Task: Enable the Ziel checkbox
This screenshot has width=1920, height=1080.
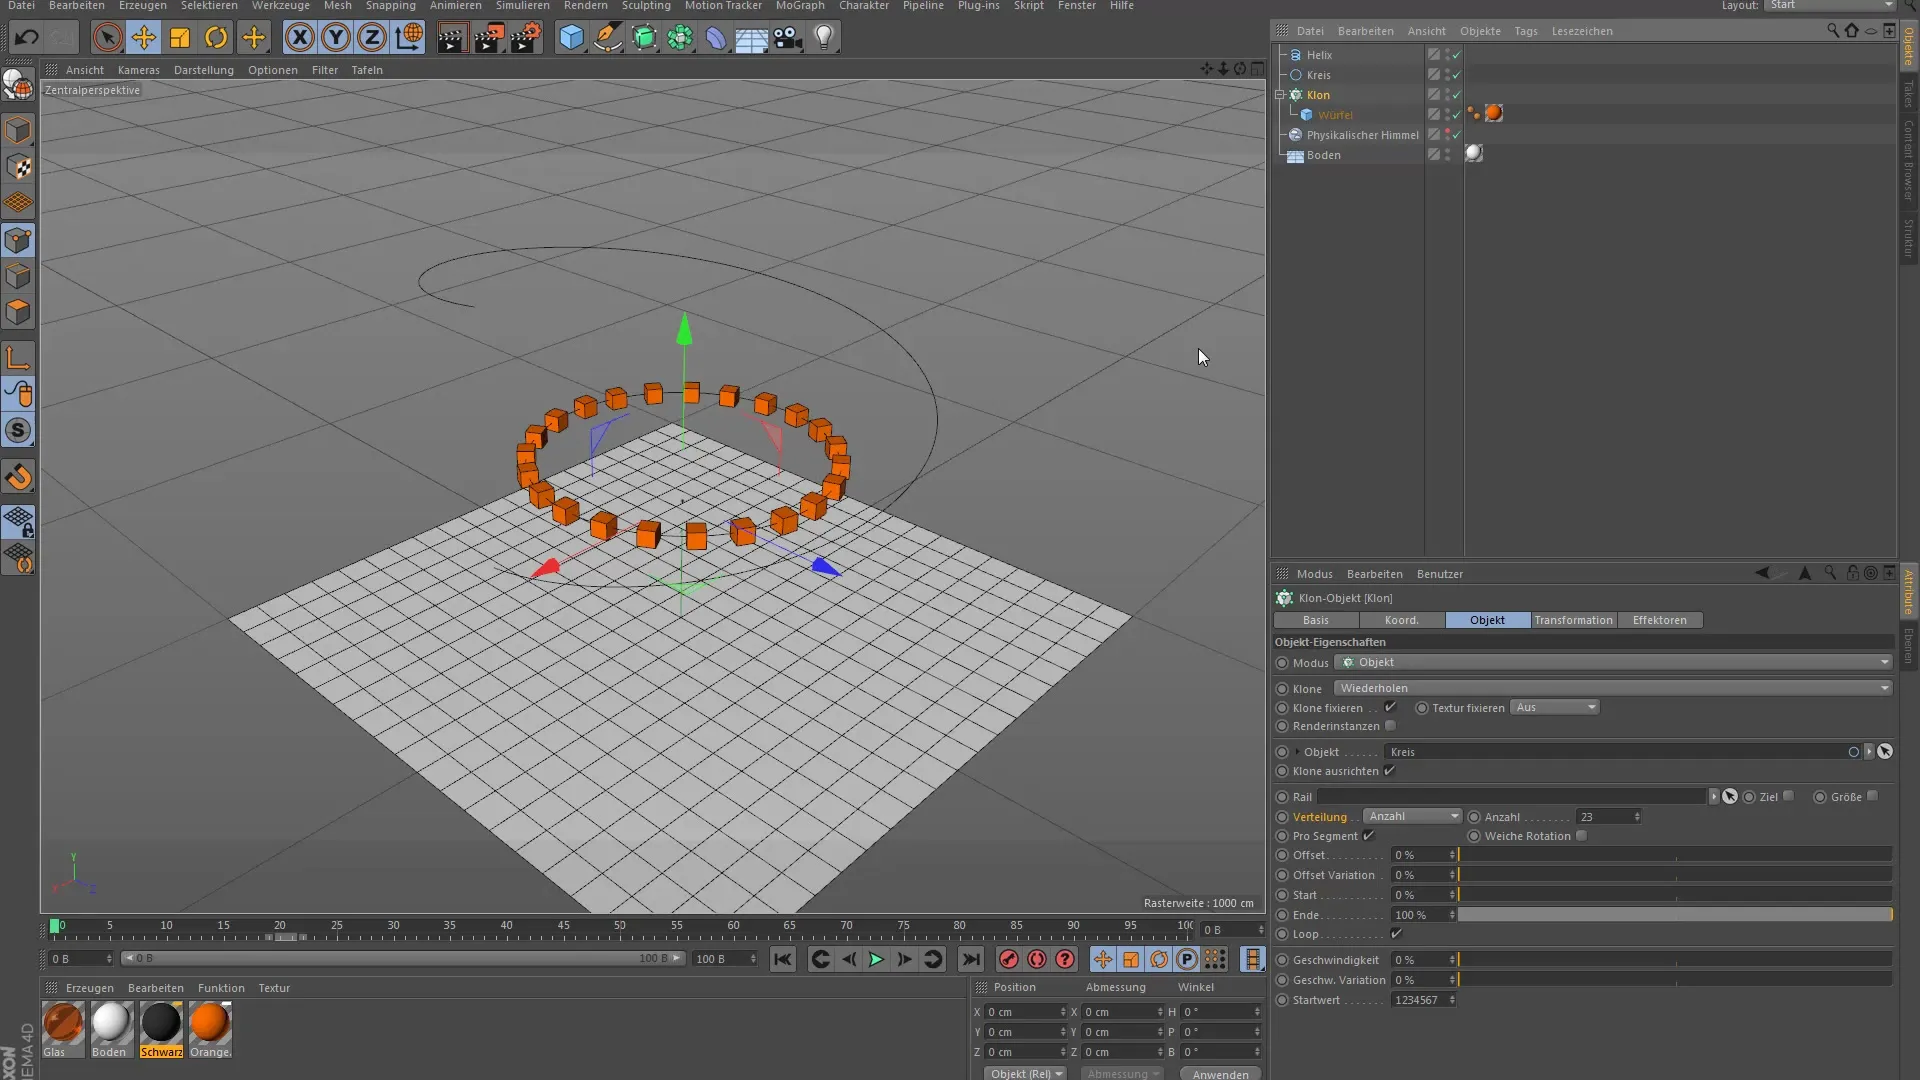Action: (1788, 797)
